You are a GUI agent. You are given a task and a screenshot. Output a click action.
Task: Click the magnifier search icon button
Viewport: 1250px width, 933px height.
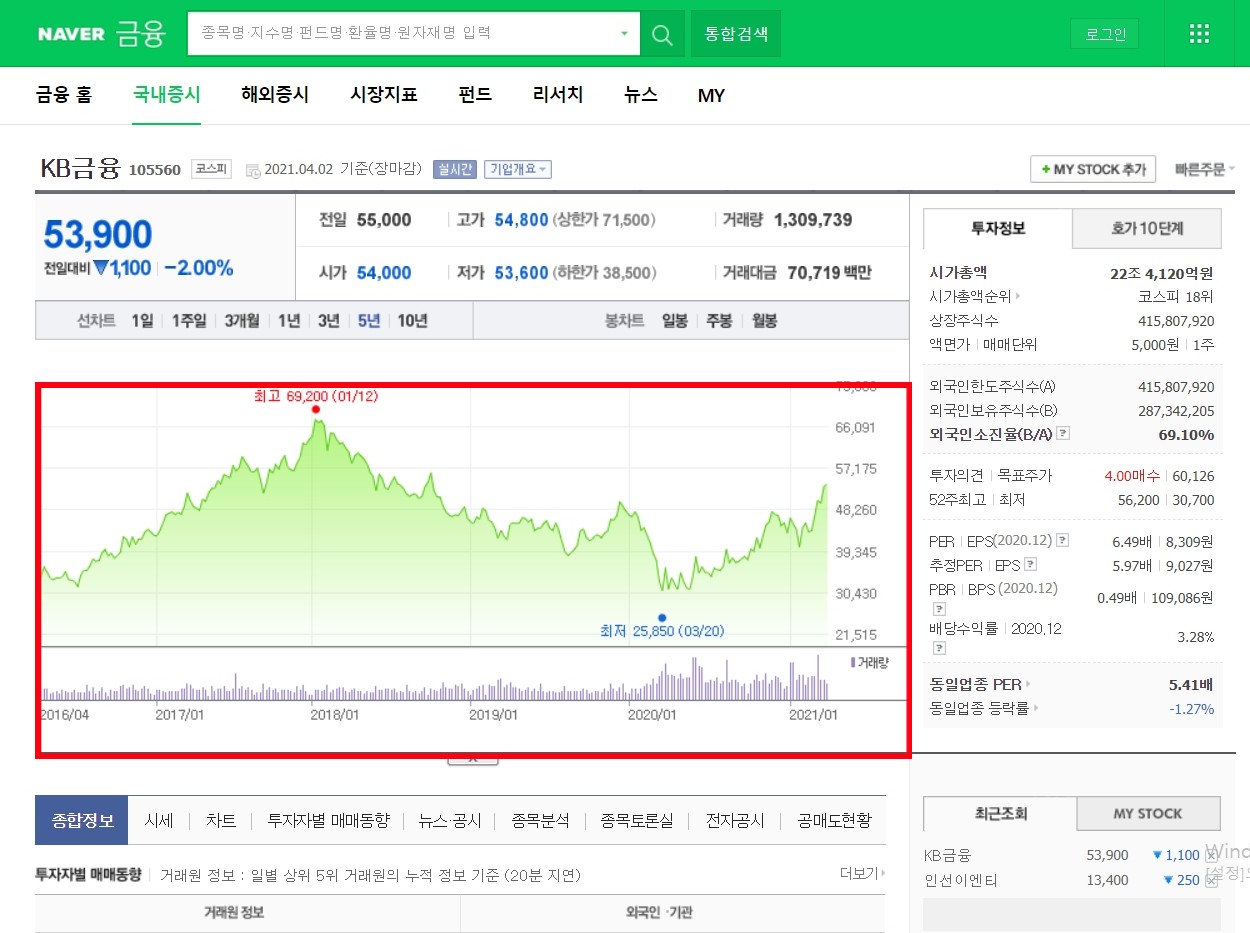tap(662, 34)
